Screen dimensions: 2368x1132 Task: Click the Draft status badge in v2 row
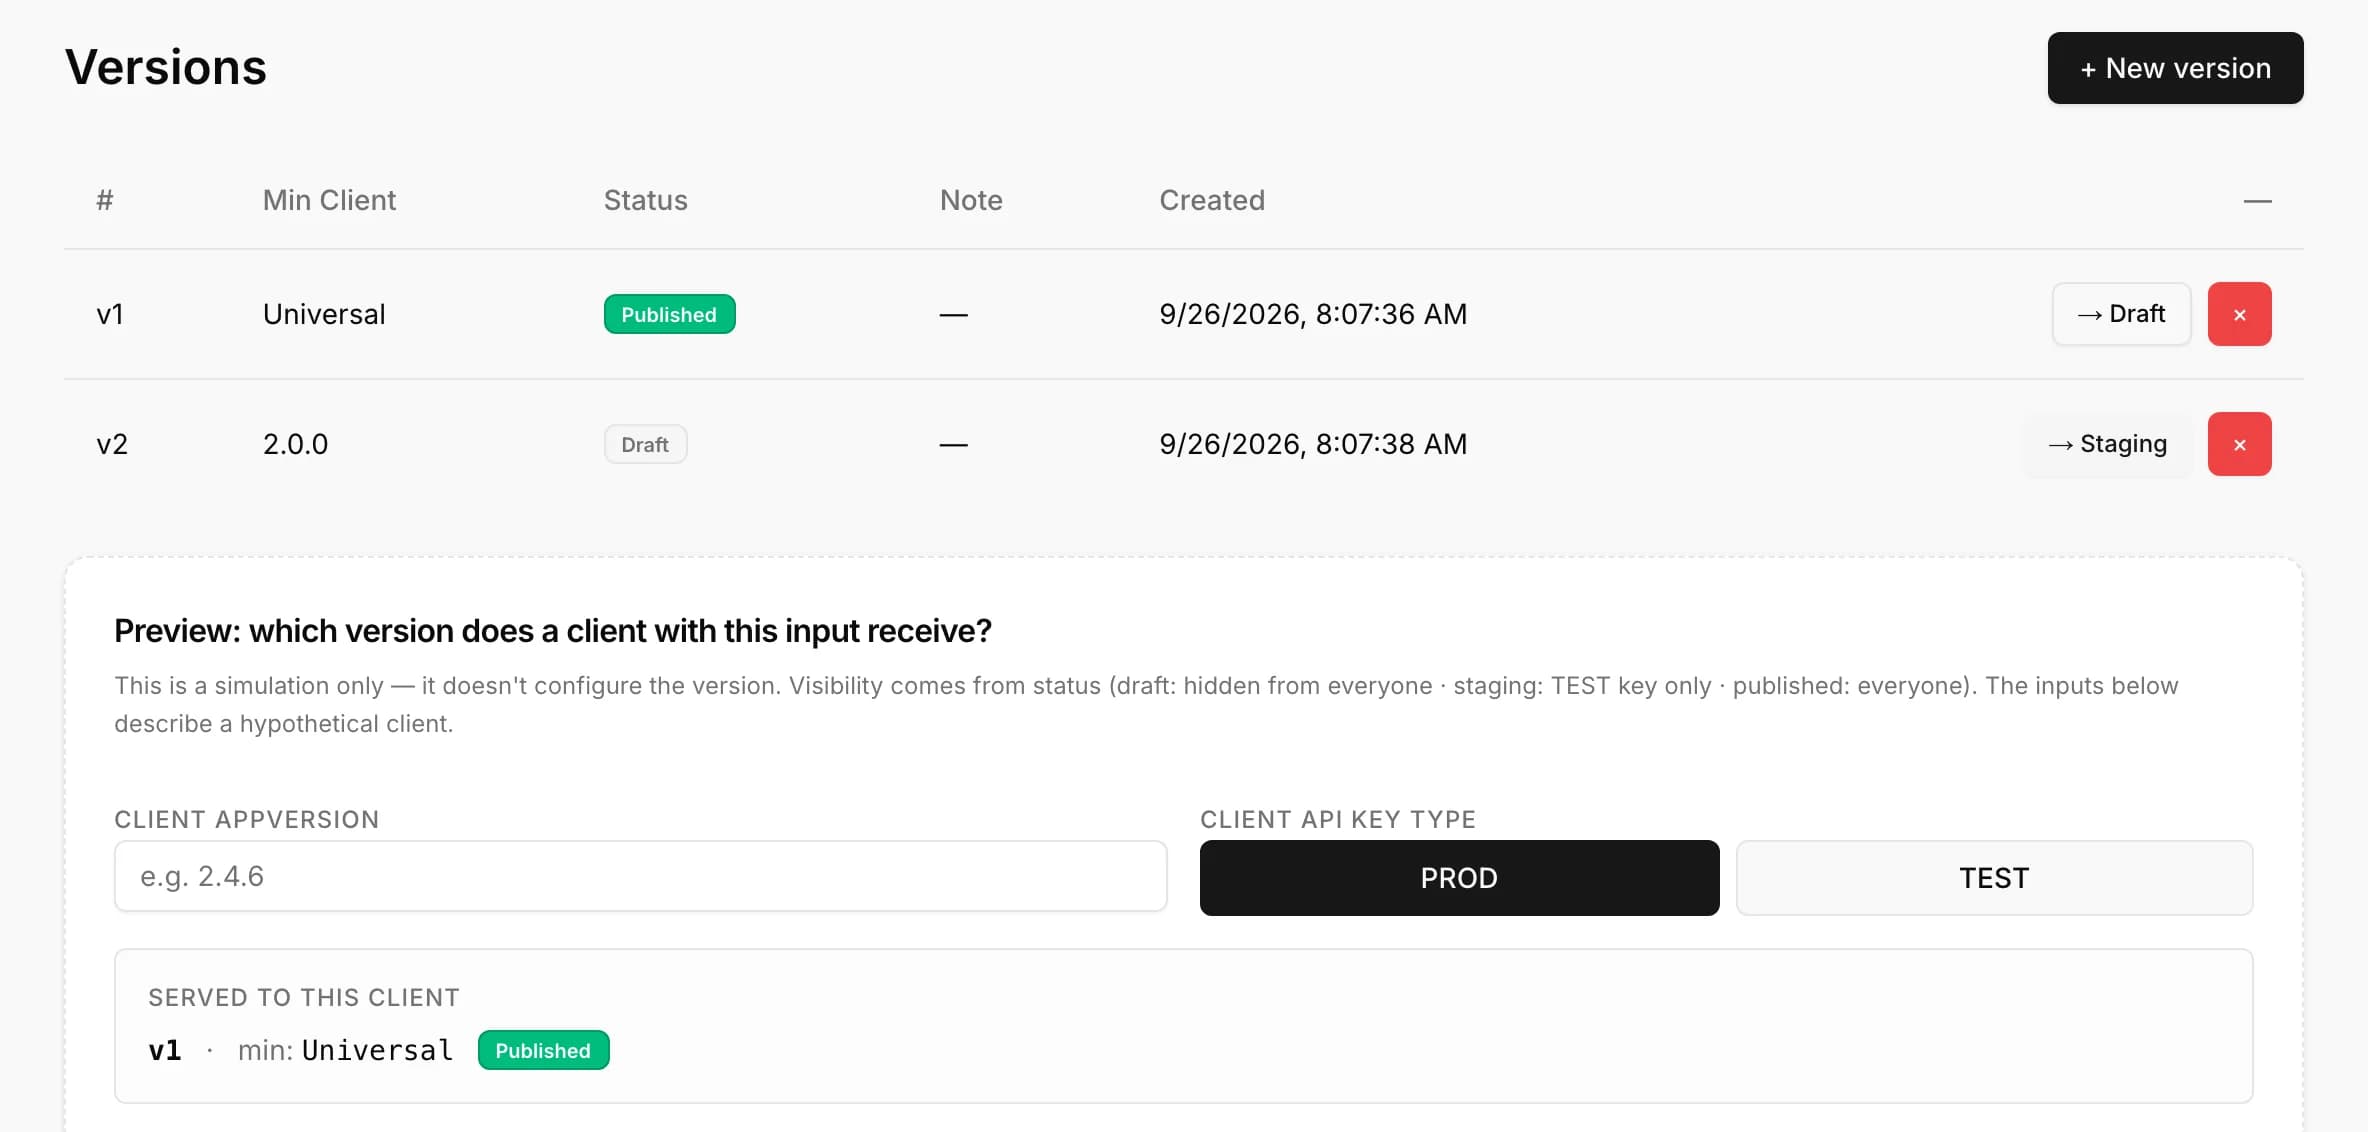click(x=645, y=444)
